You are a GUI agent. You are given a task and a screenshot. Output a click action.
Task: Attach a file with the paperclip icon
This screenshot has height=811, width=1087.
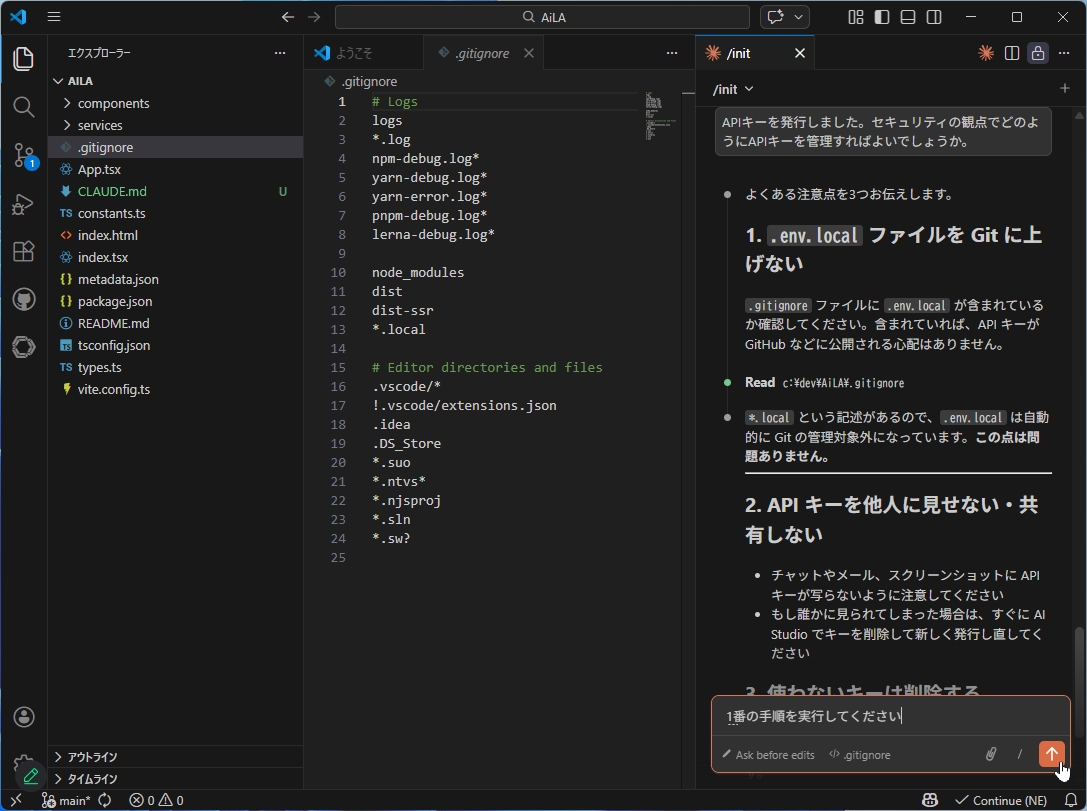[990, 754]
